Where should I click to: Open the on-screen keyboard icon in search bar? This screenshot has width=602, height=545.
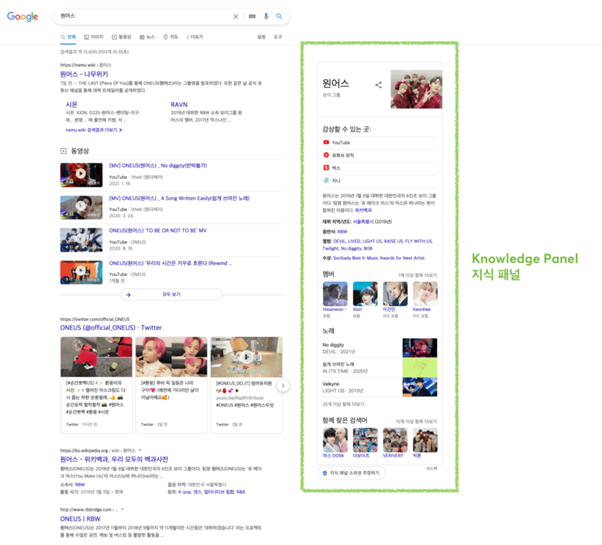[252, 17]
